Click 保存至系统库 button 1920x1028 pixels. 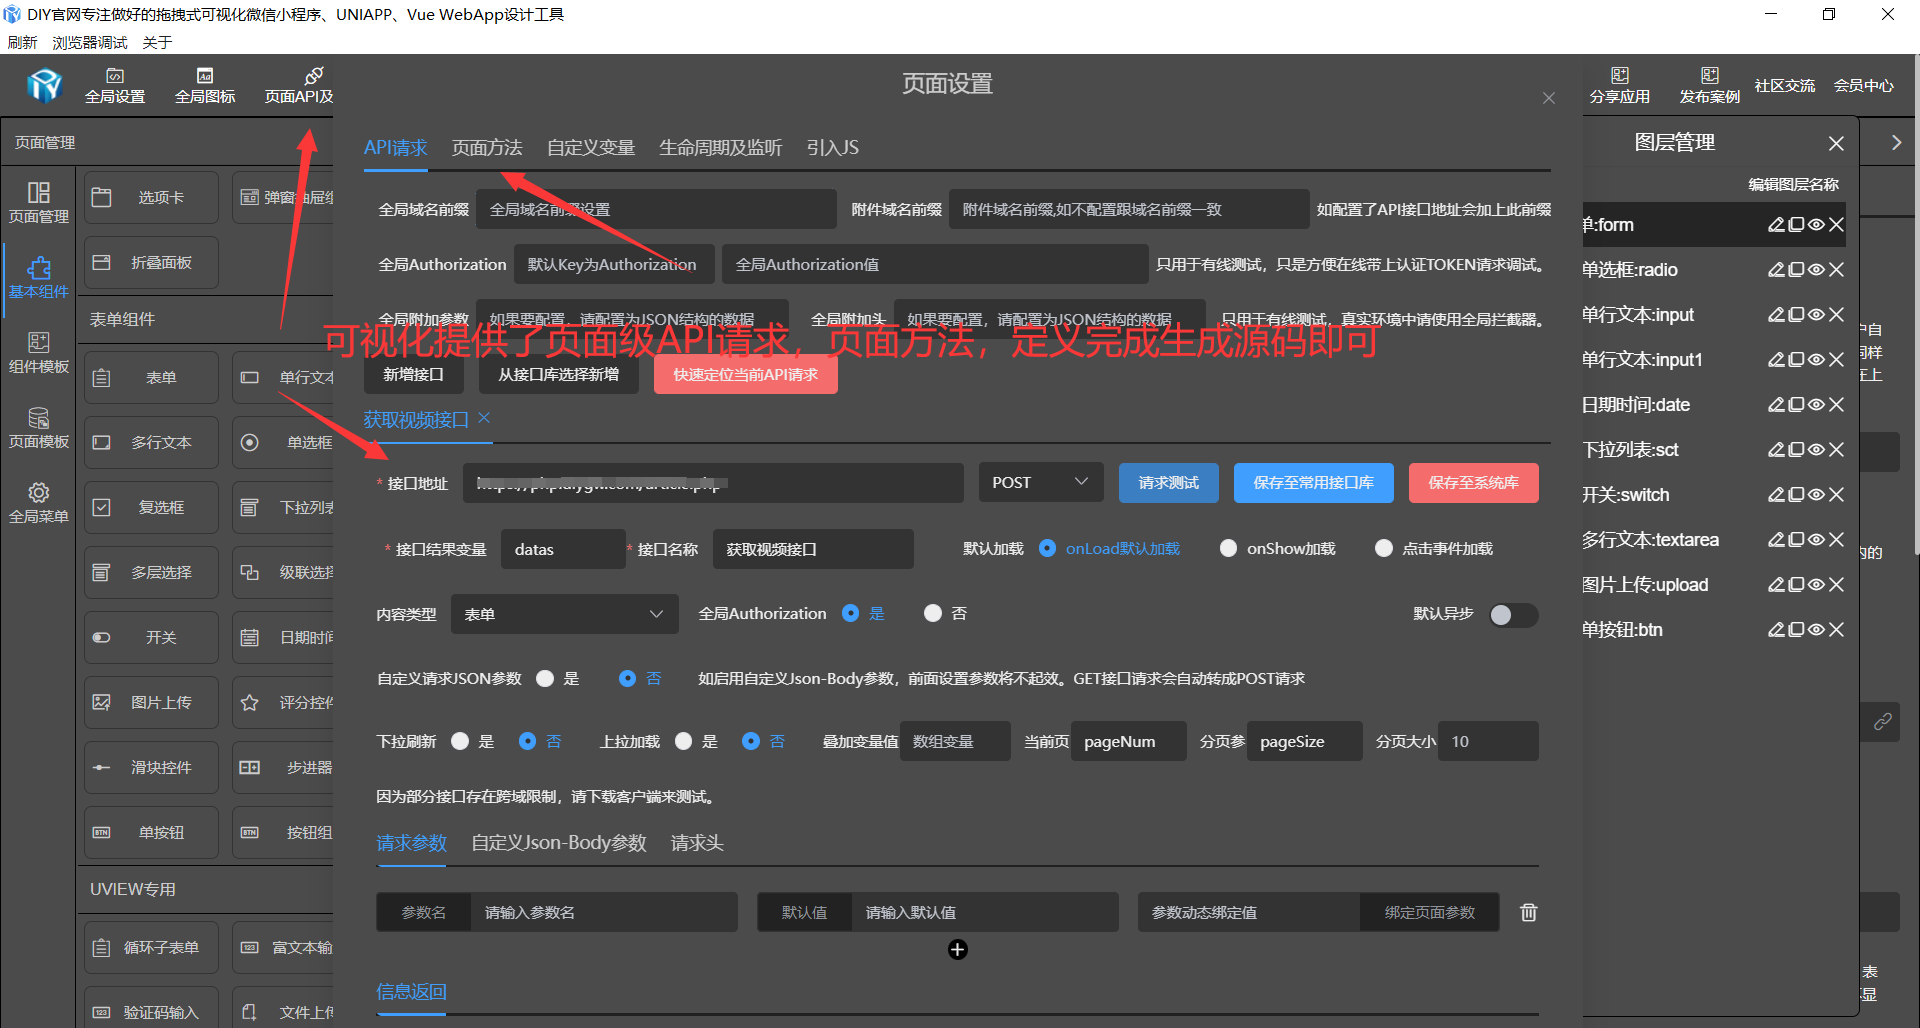1473,483
